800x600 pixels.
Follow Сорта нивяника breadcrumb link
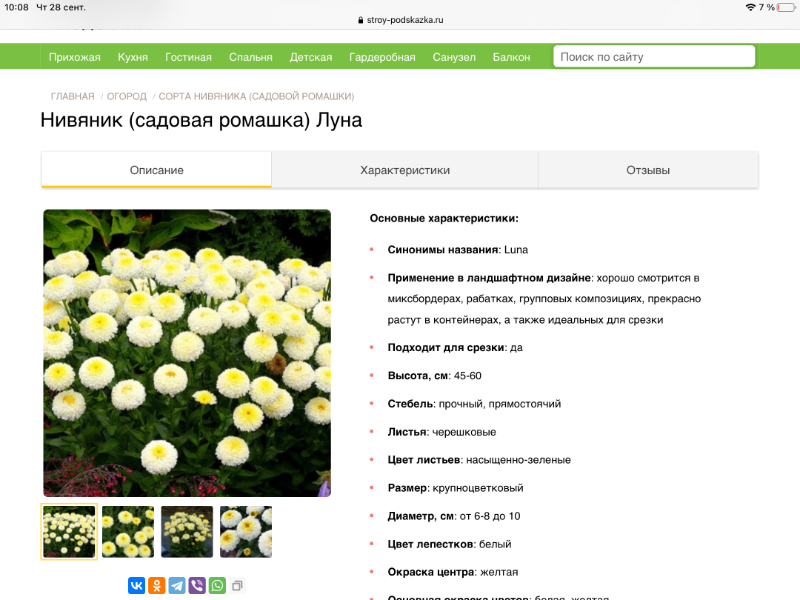(256, 96)
